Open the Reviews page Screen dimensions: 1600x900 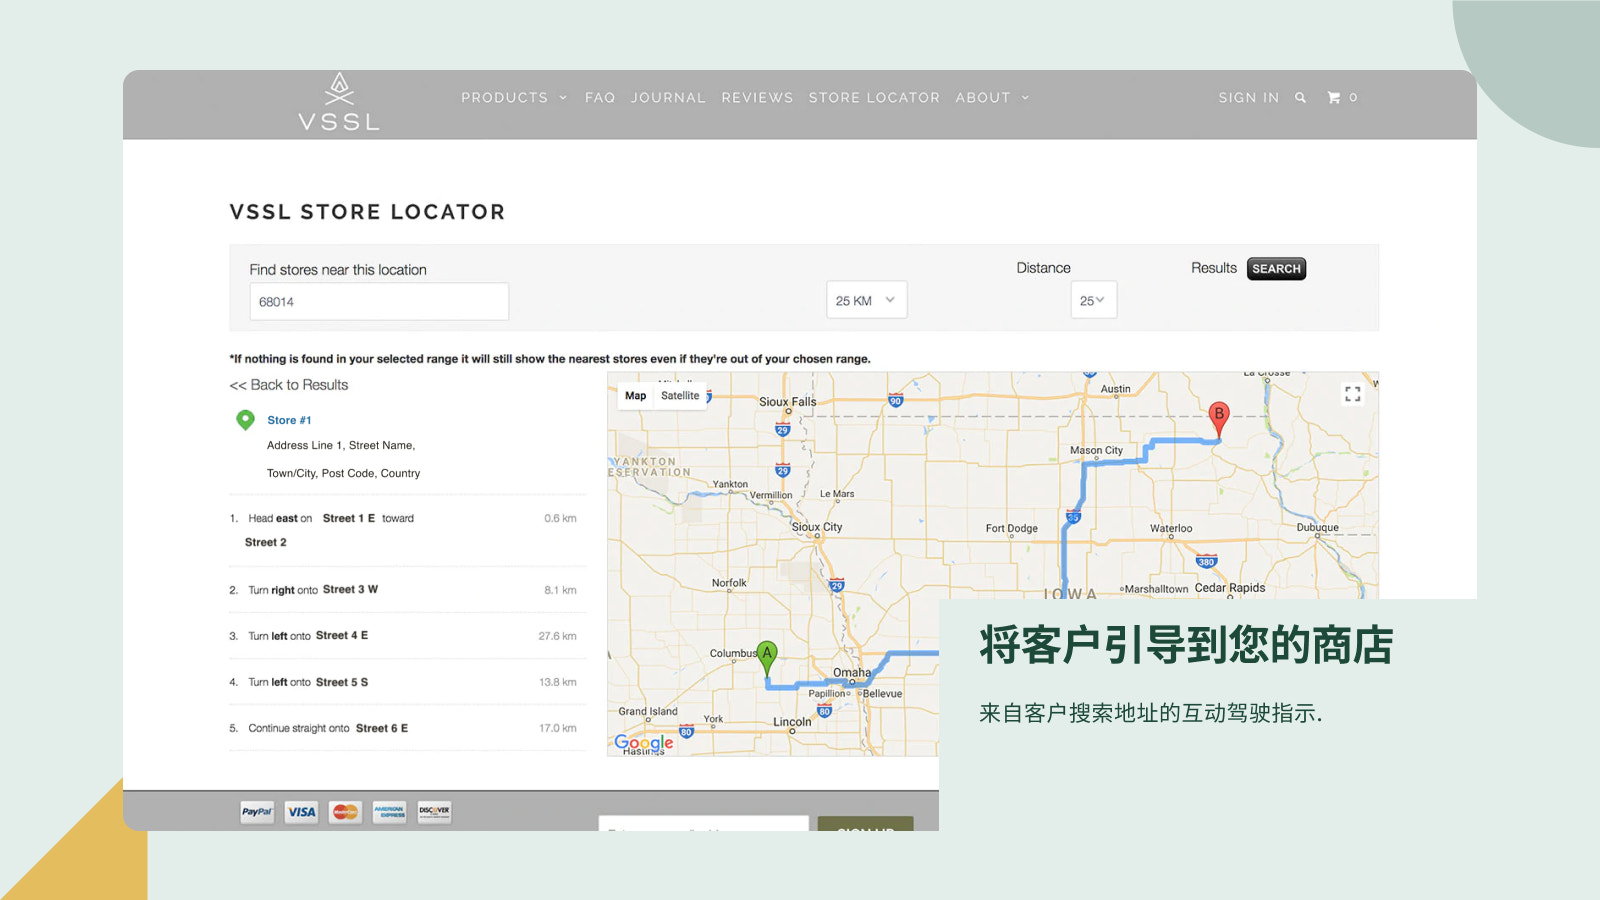pyautogui.click(x=757, y=98)
